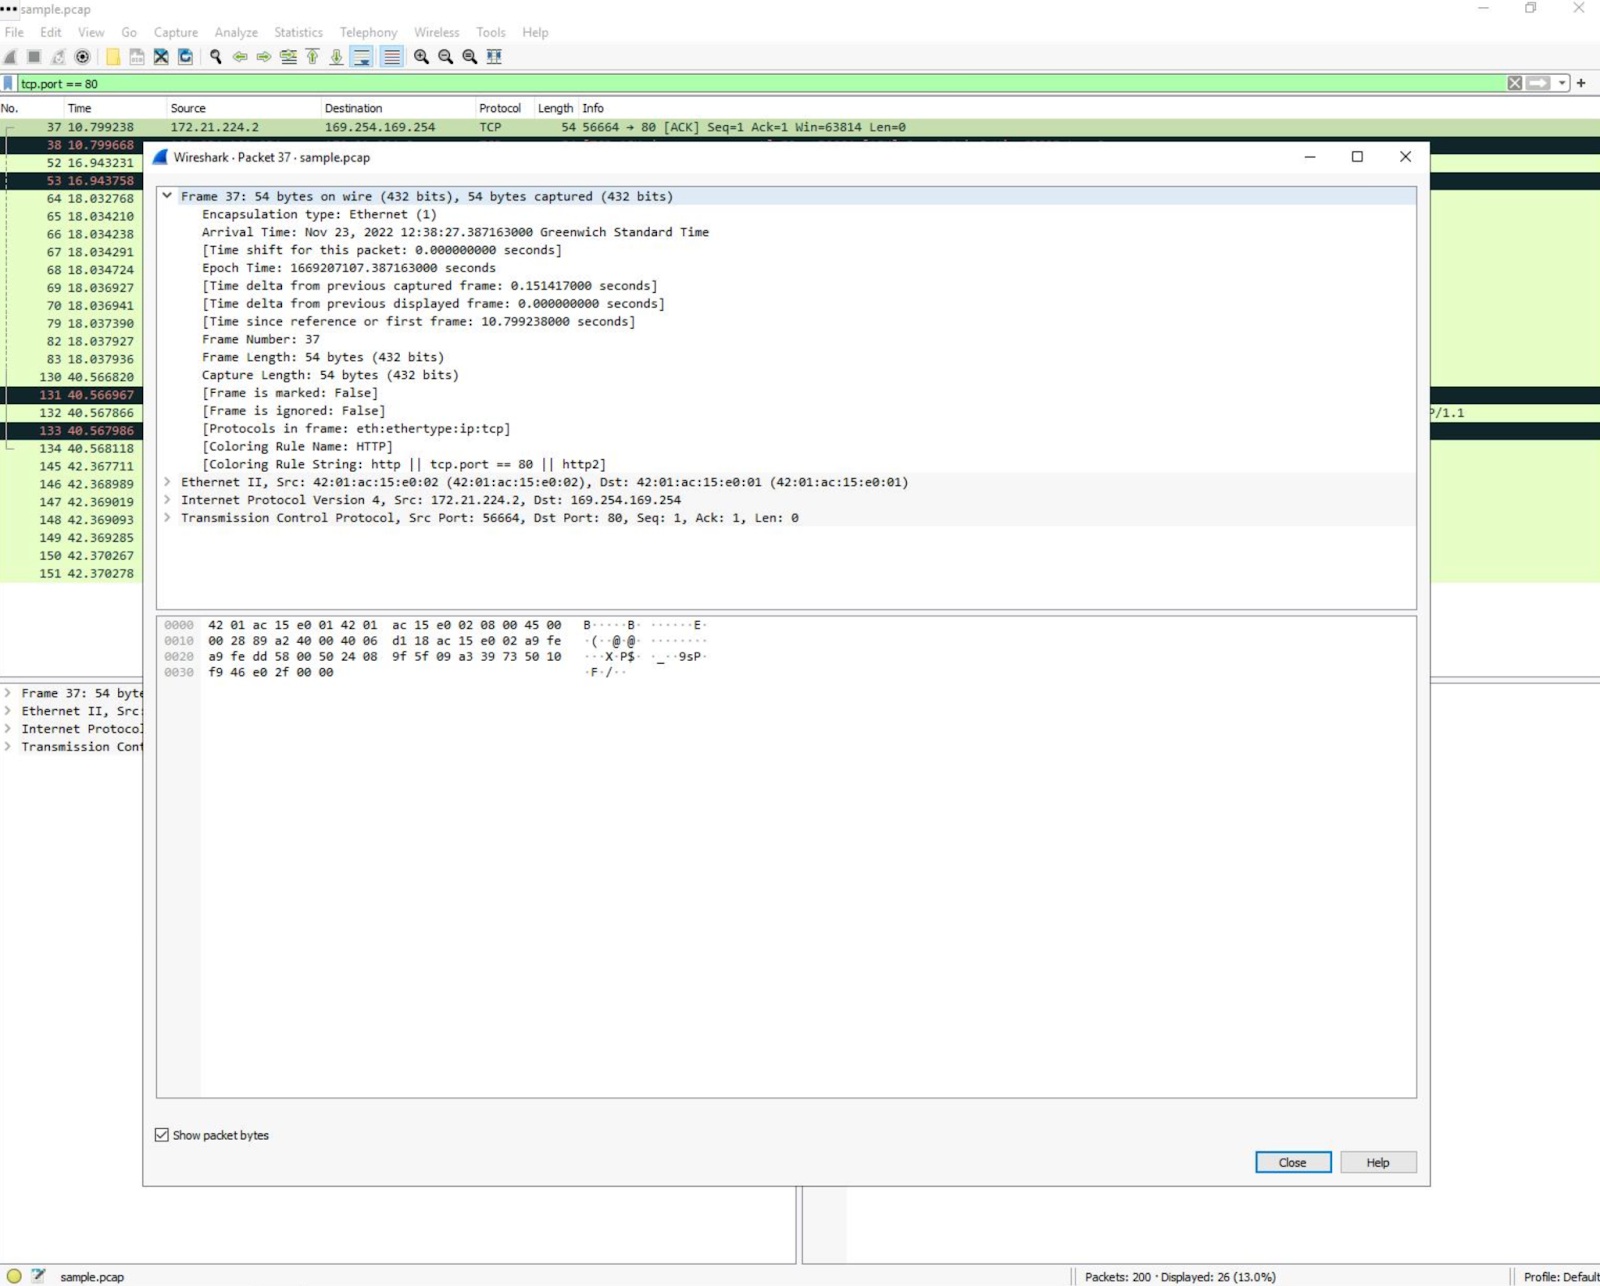
Task: Toggle the Colorize packet list icon
Action: click(x=391, y=57)
